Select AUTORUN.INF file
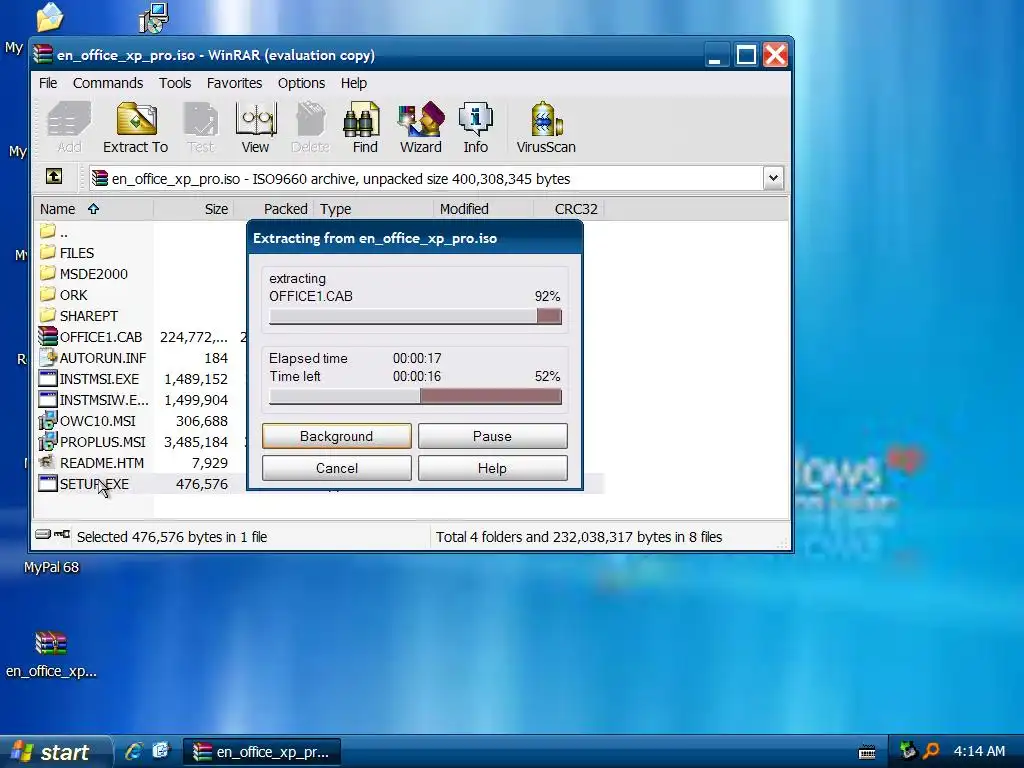This screenshot has width=1024, height=768. pyautogui.click(x=93, y=358)
